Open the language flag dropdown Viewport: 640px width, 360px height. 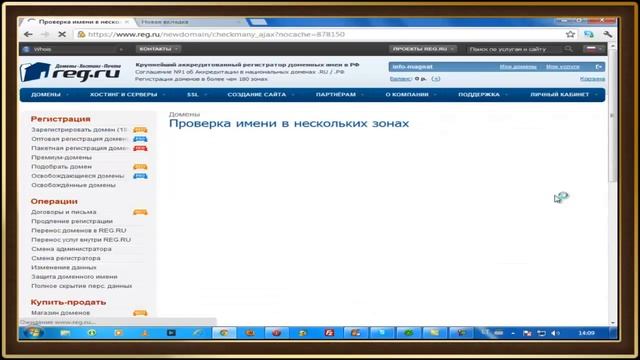[x=594, y=49]
